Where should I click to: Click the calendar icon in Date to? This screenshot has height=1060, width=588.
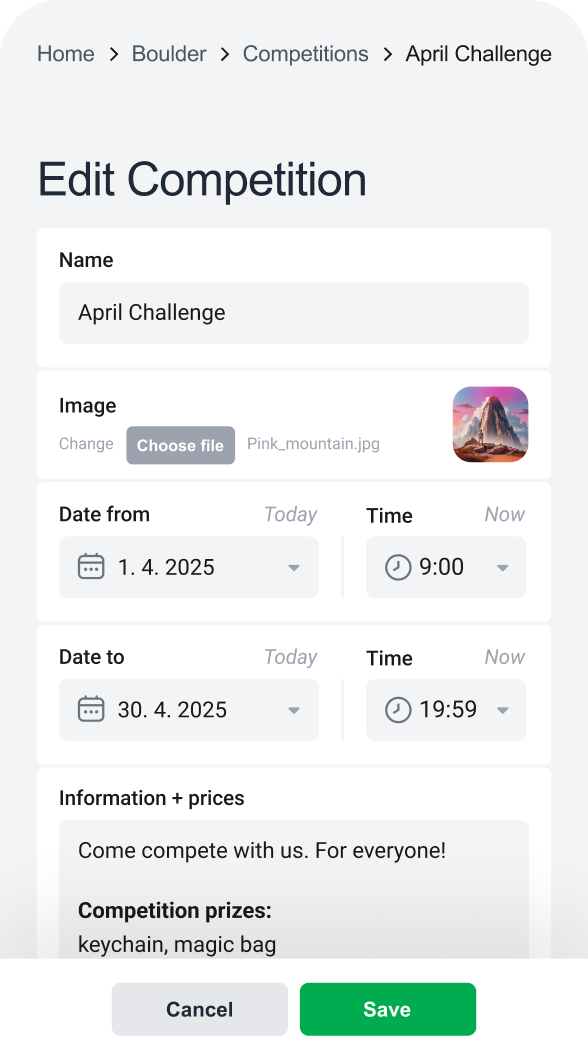pos(91,709)
